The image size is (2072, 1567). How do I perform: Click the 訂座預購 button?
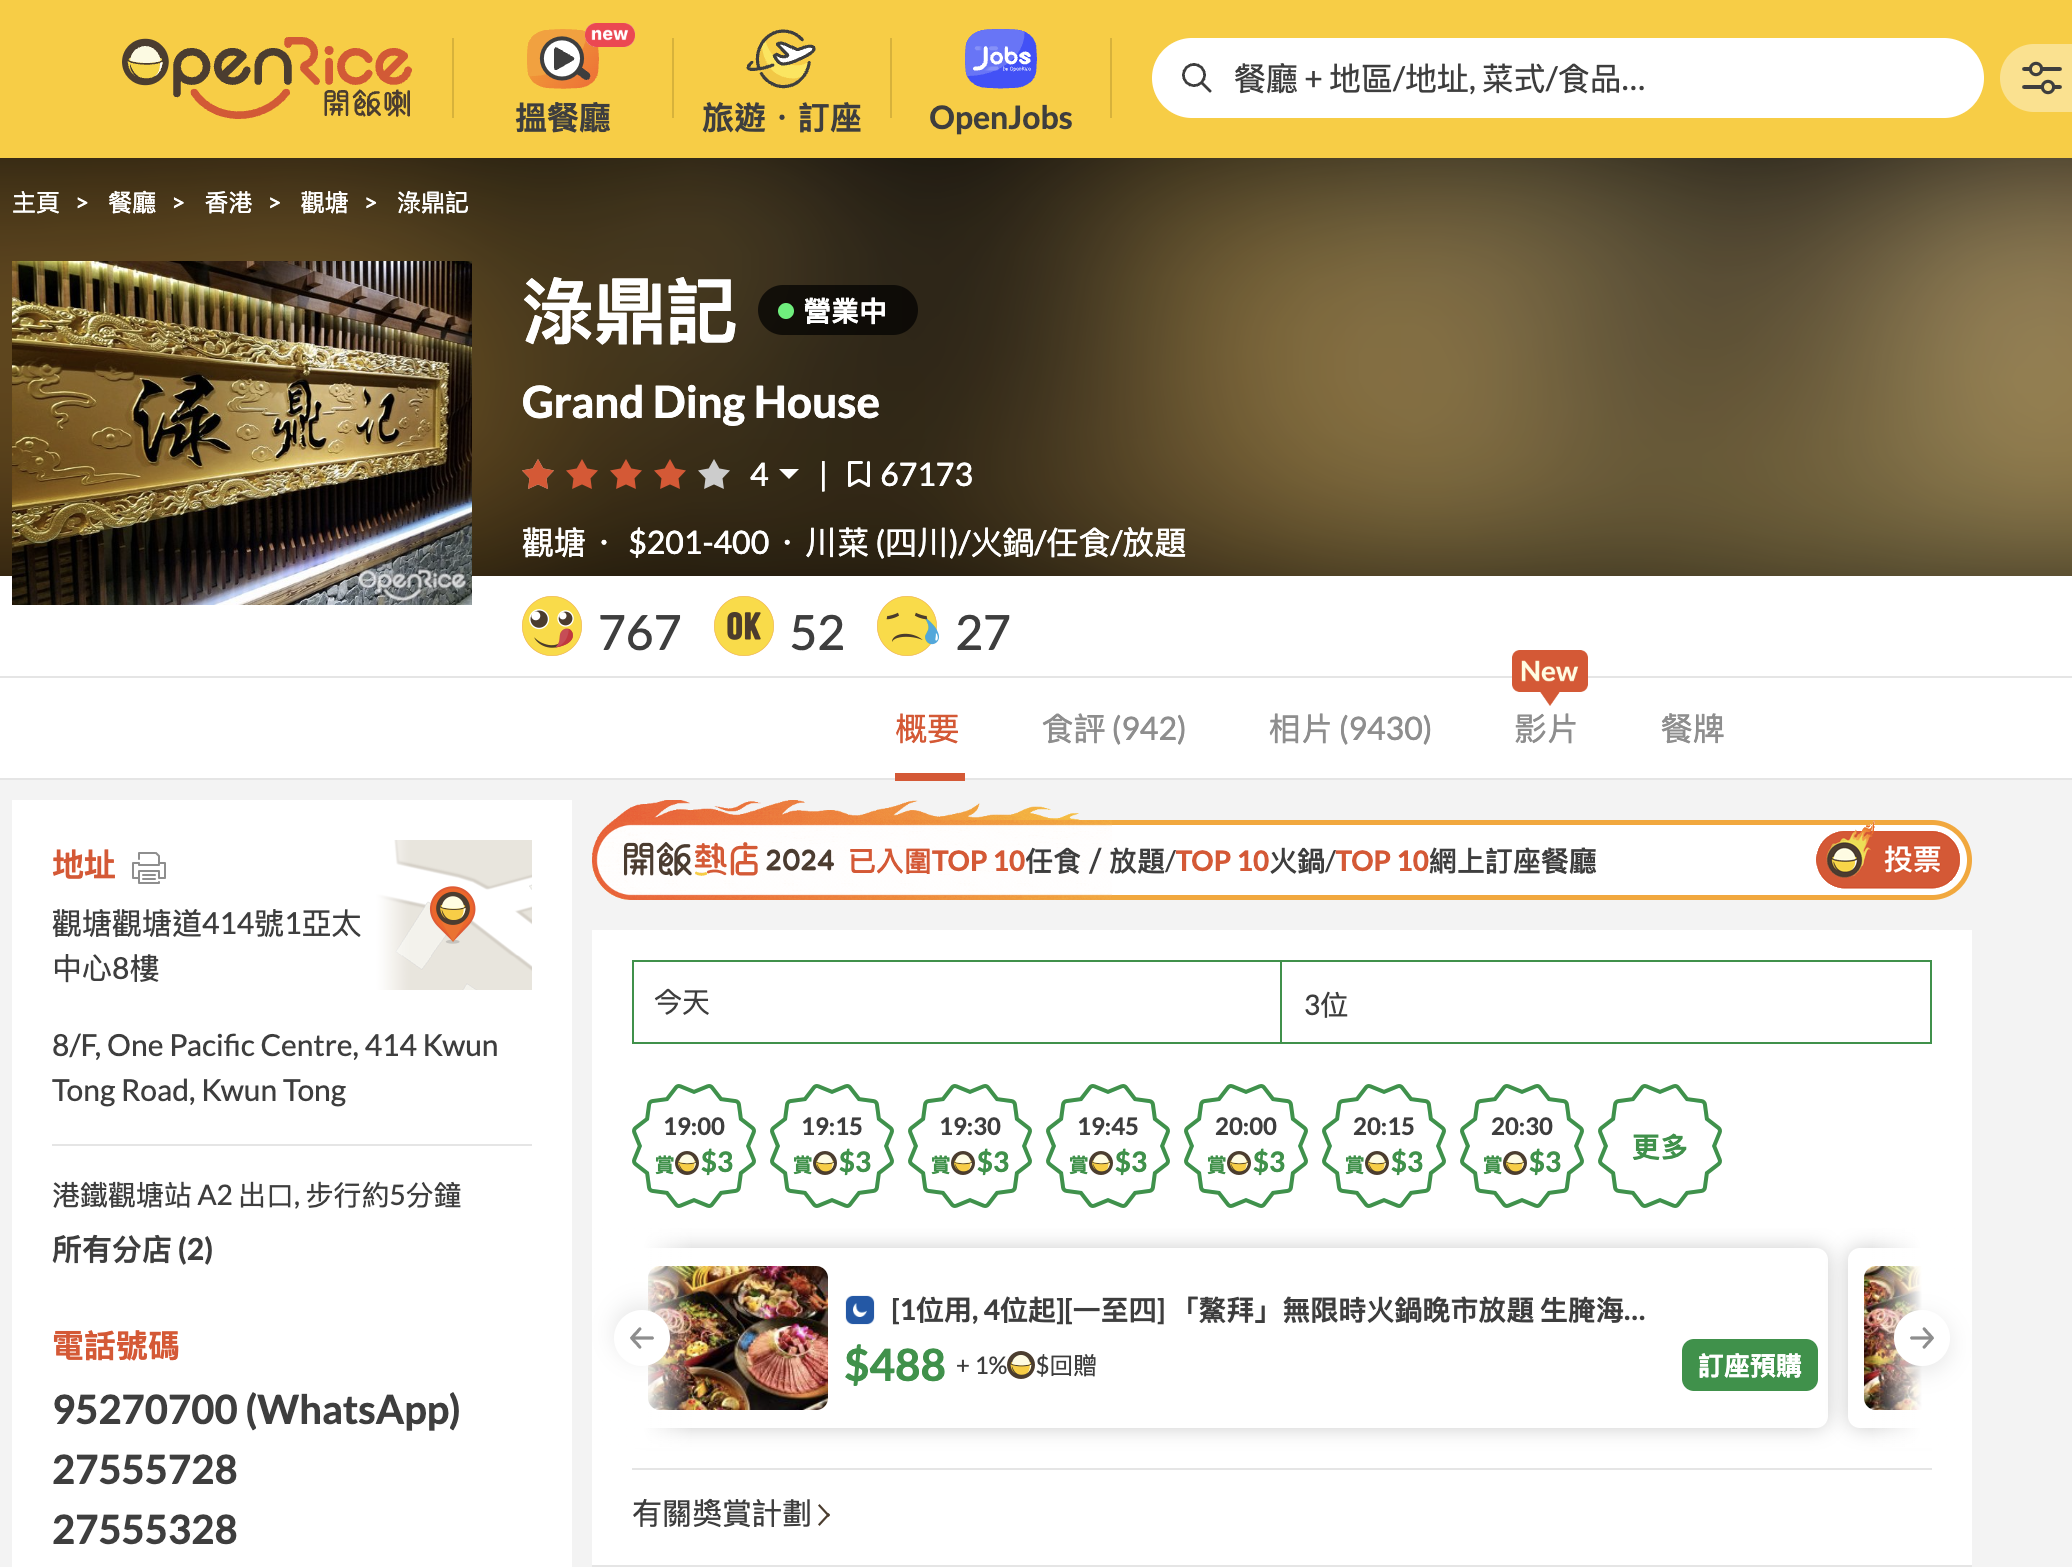(x=1750, y=1365)
